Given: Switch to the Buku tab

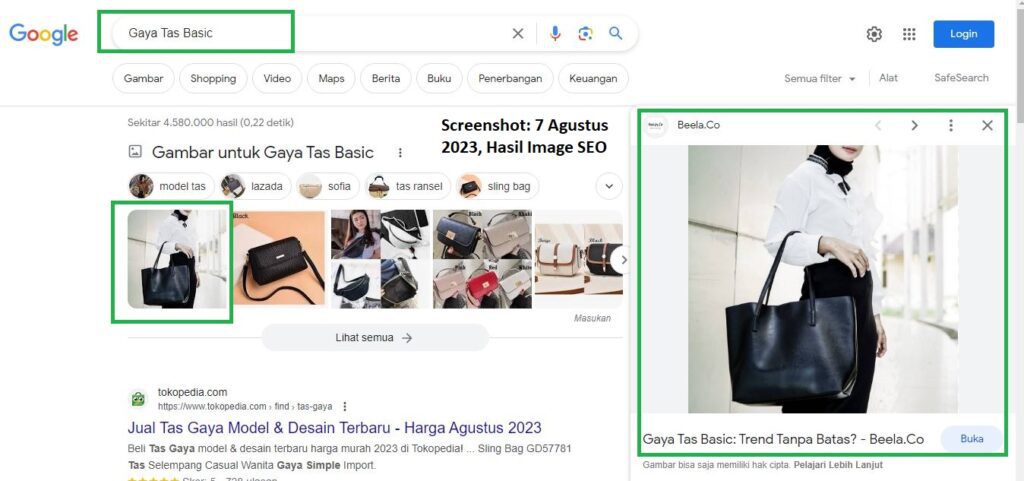Looking at the screenshot, I should pos(440,78).
